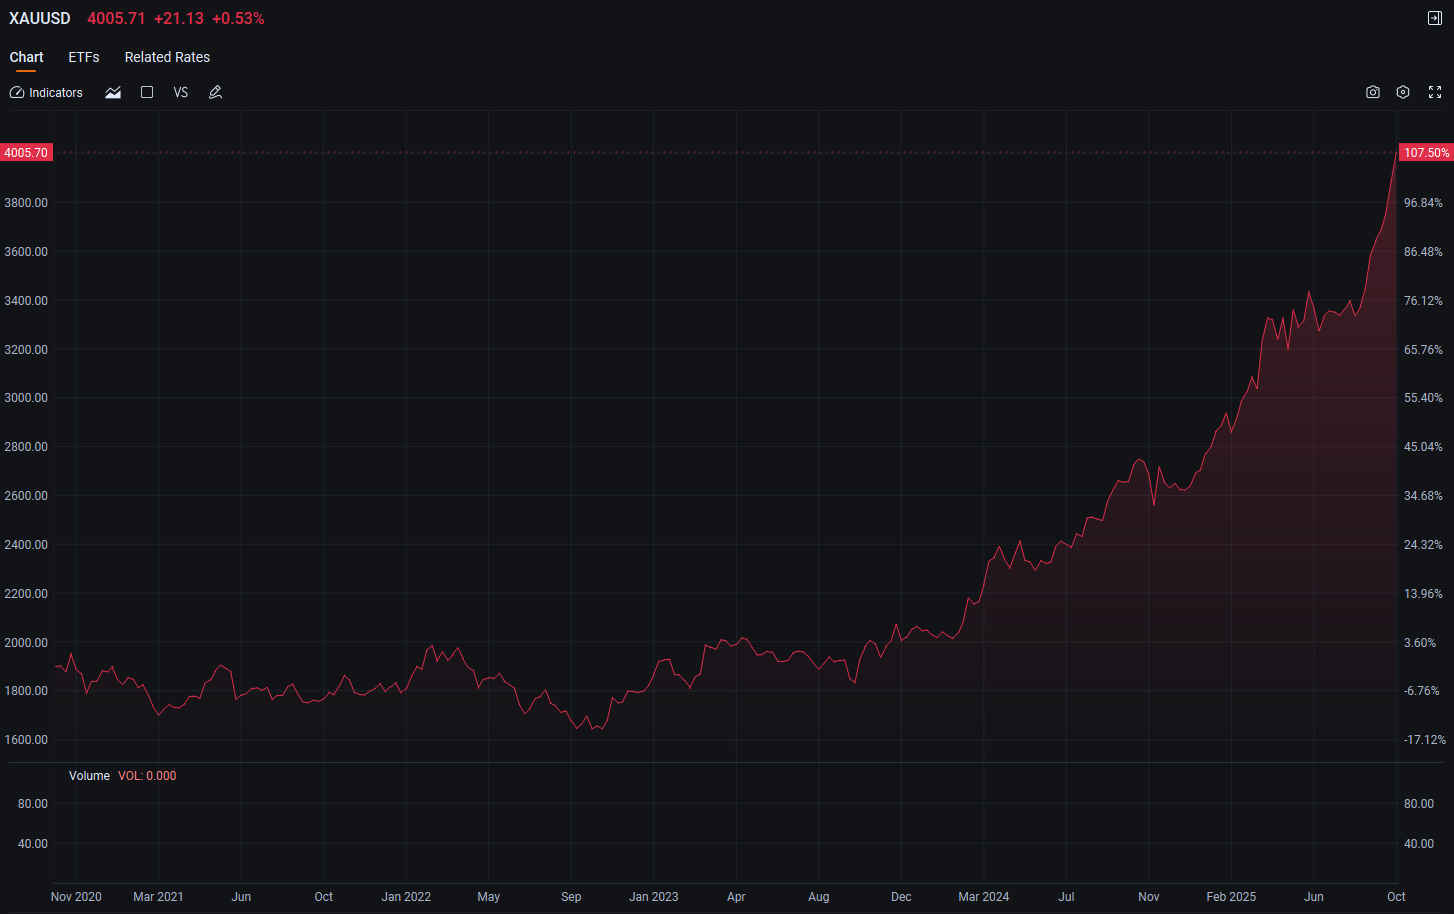Click the 2200.00 price axis label

[26, 594]
